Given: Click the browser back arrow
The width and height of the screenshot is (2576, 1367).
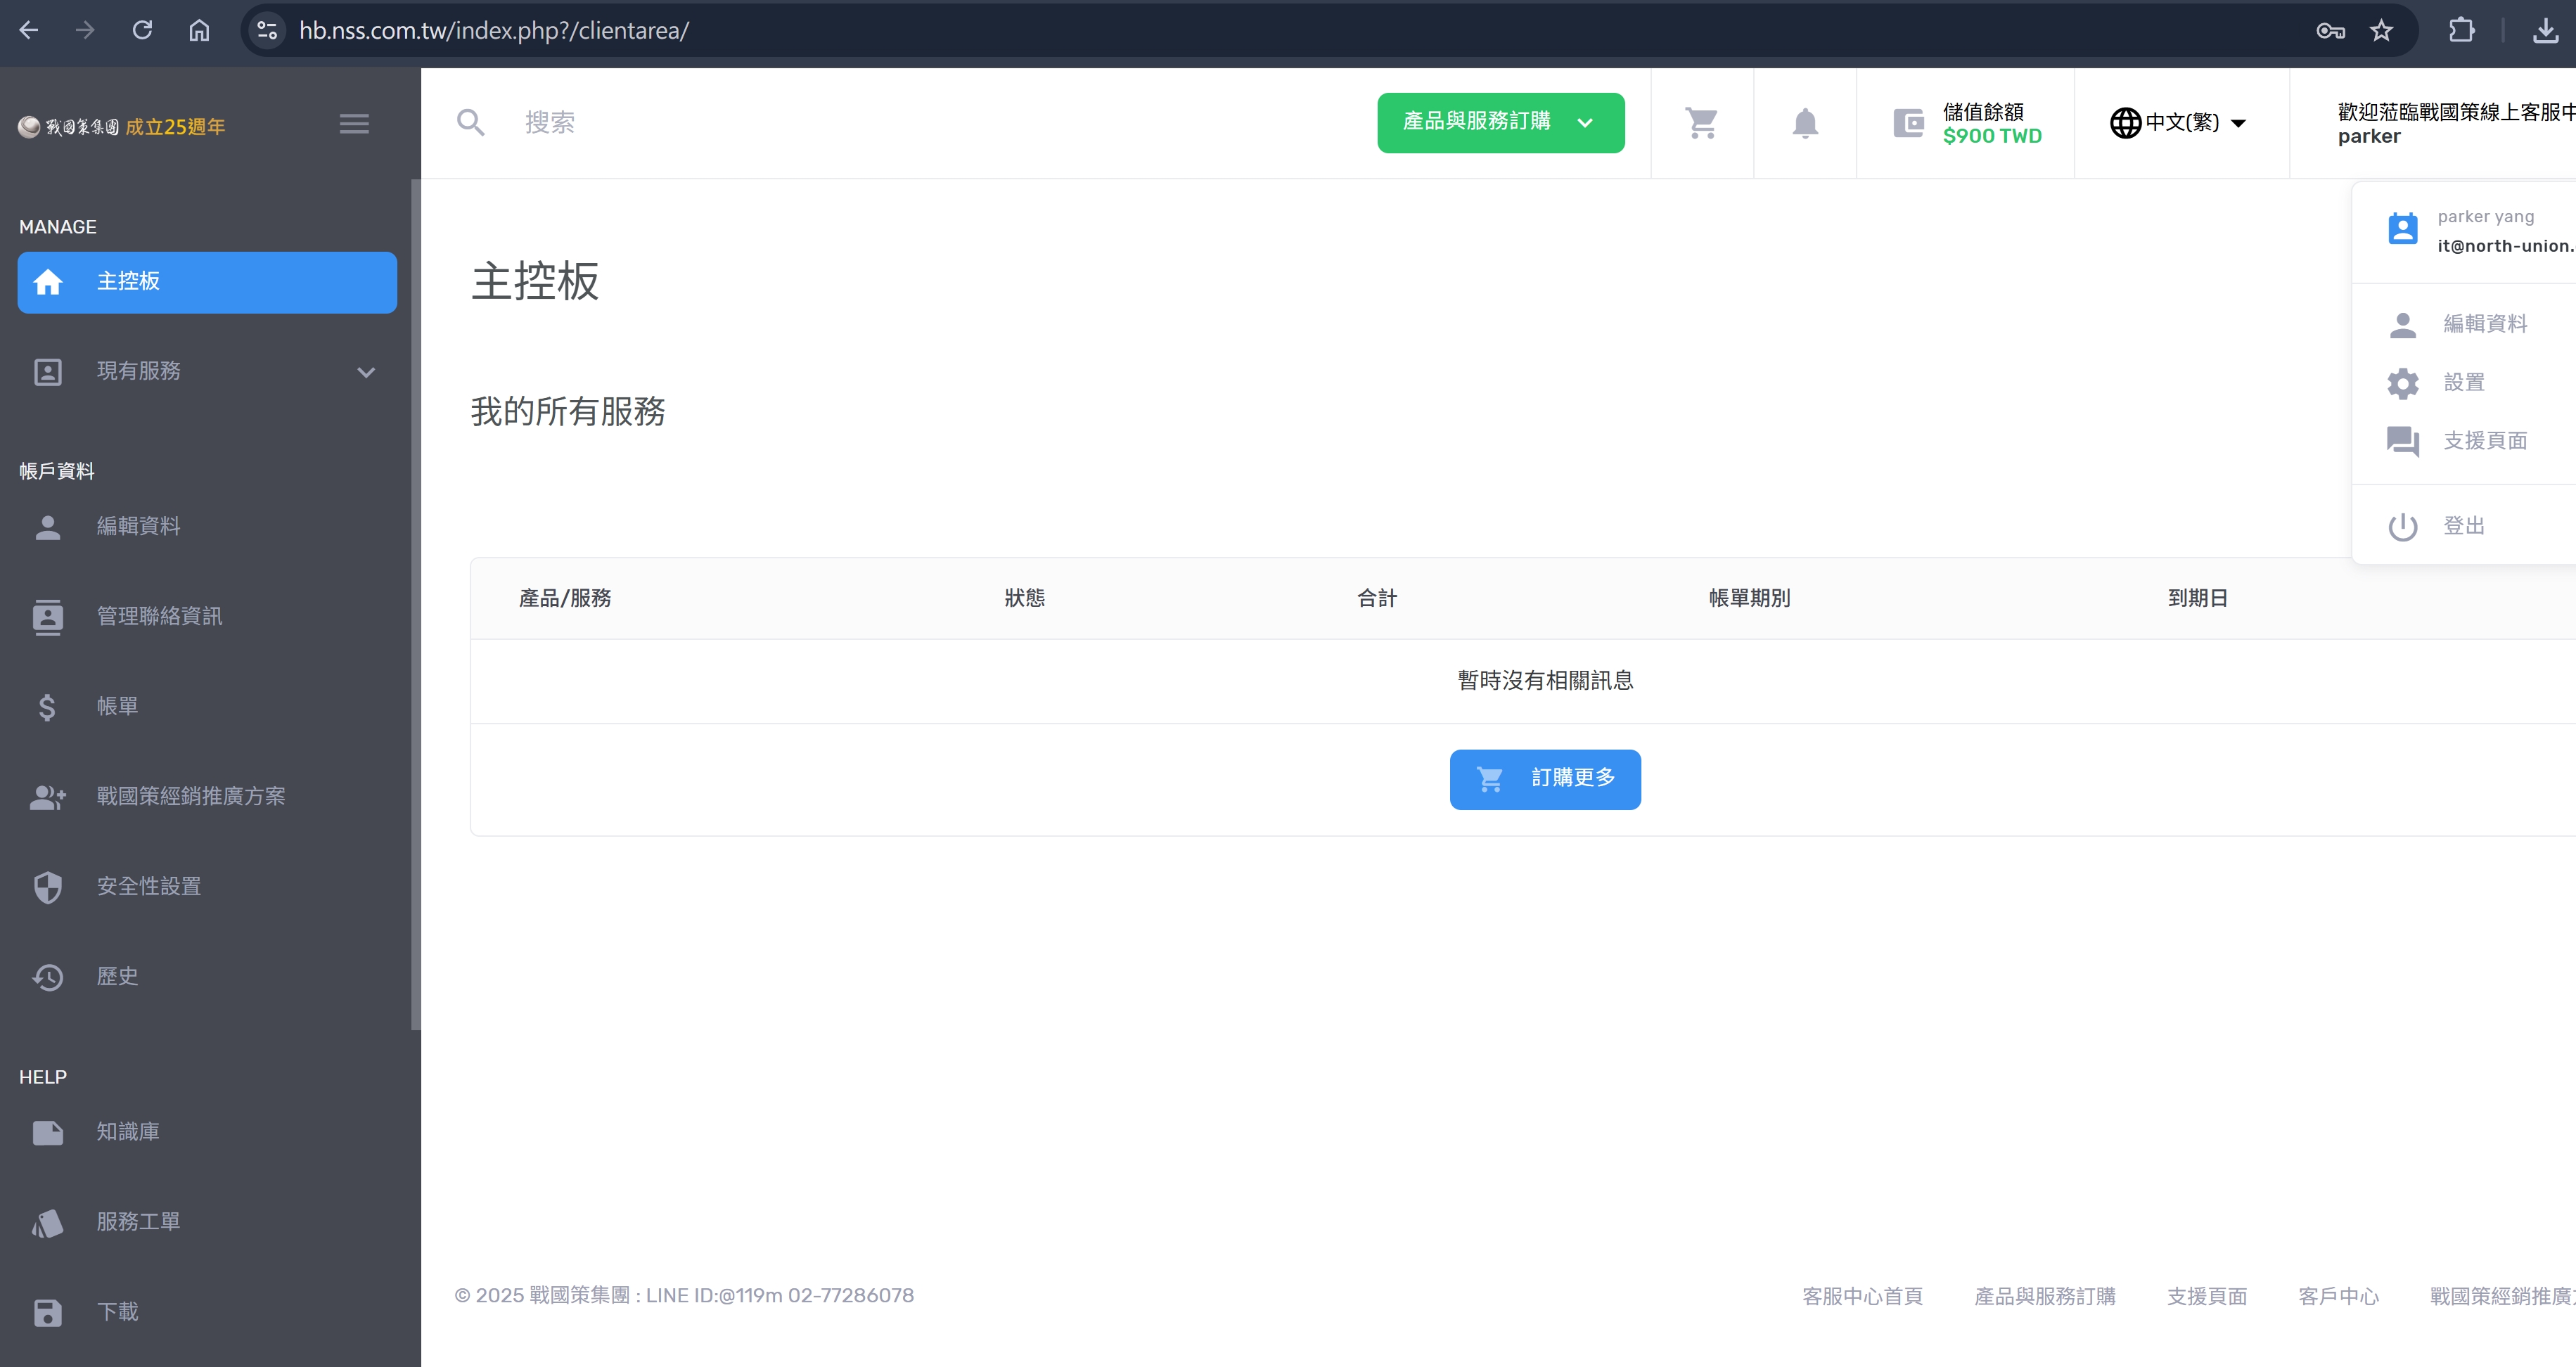Looking at the screenshot, I should 29,30.
